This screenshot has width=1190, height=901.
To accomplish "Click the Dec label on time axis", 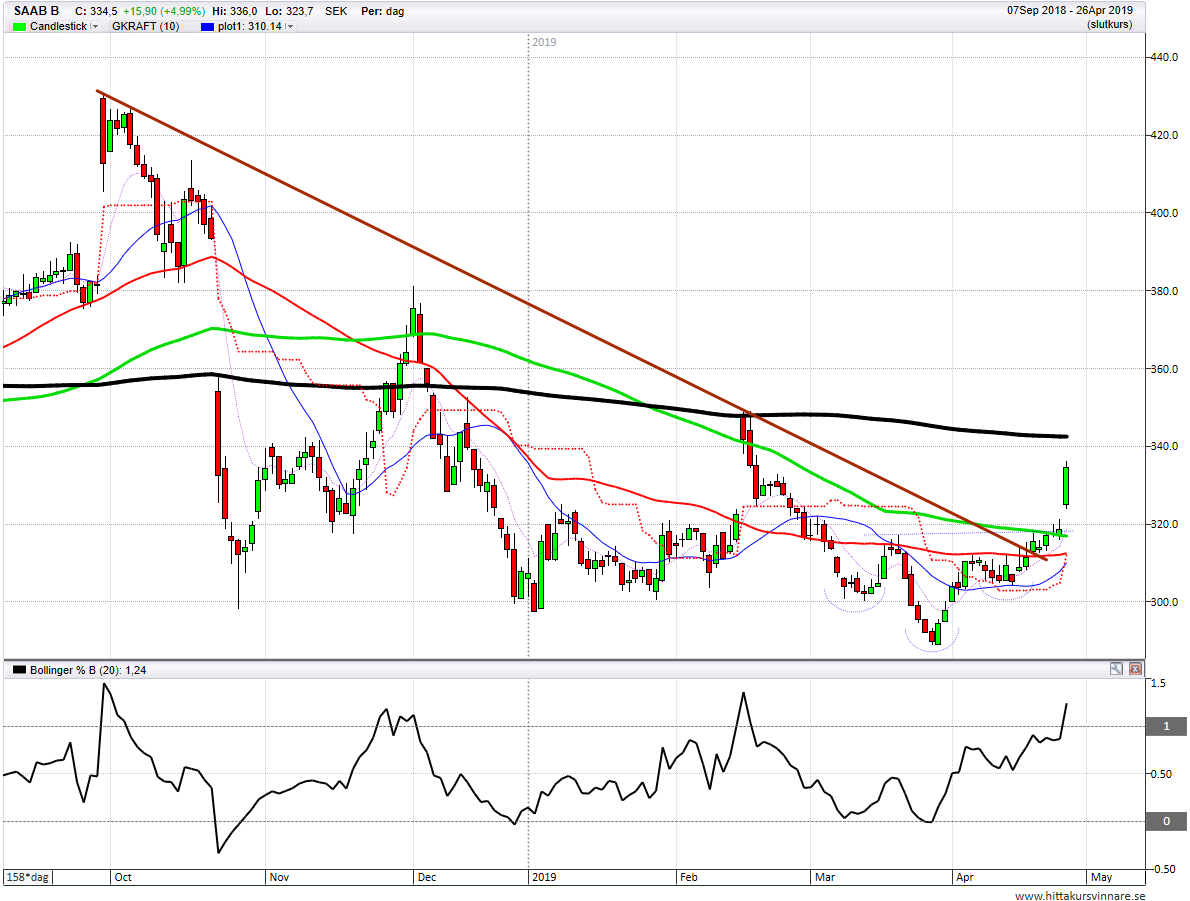I will (427, 877).
